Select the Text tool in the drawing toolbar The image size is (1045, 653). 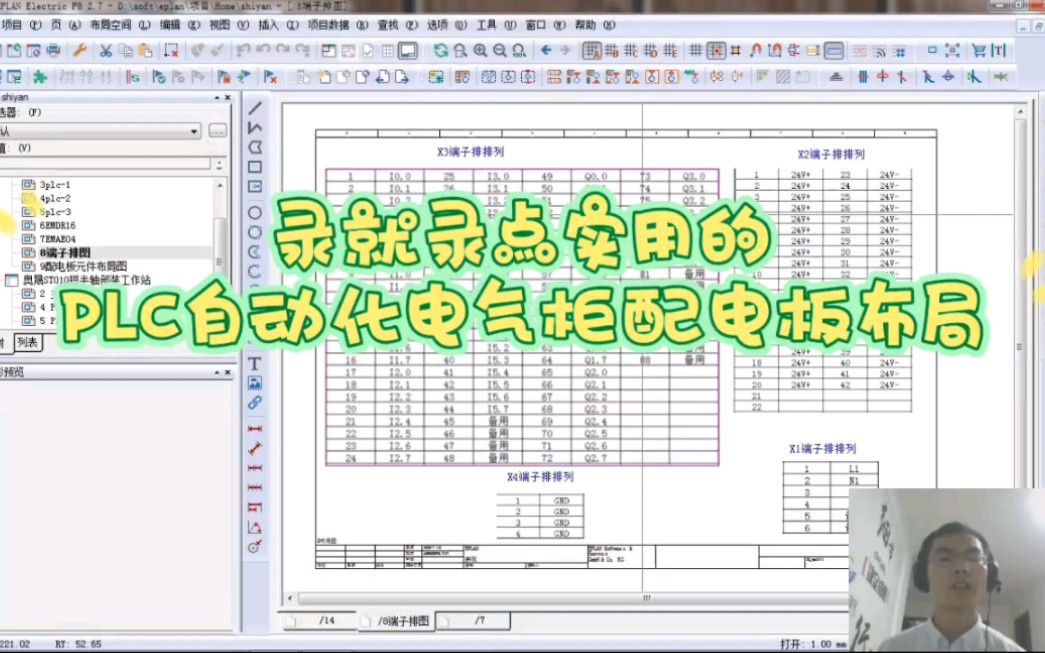pyautogui.click(x=253, y=363)
